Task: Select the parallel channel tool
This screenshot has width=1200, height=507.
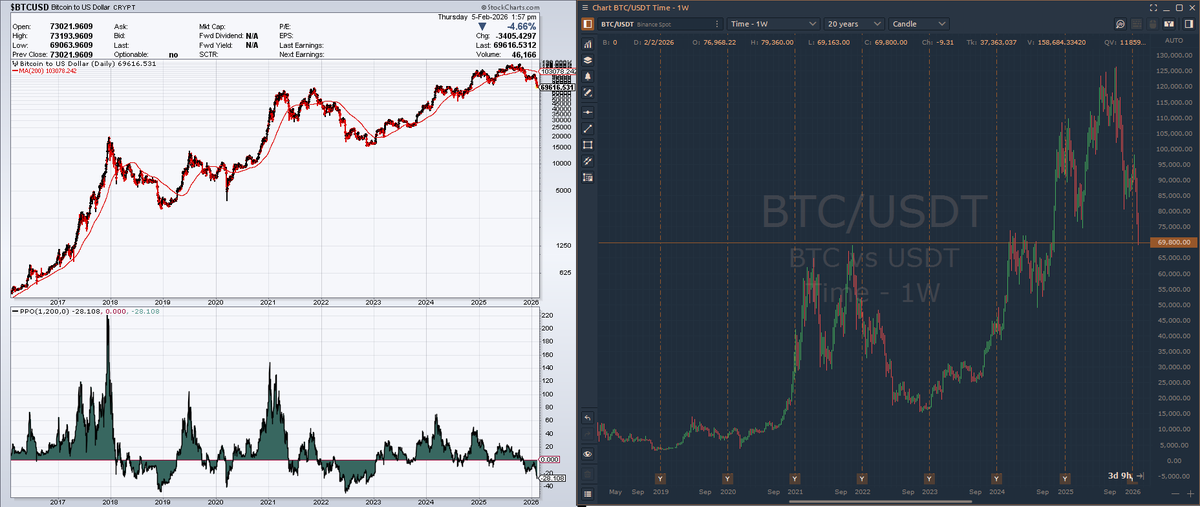Action: click(x=588, y=160)
